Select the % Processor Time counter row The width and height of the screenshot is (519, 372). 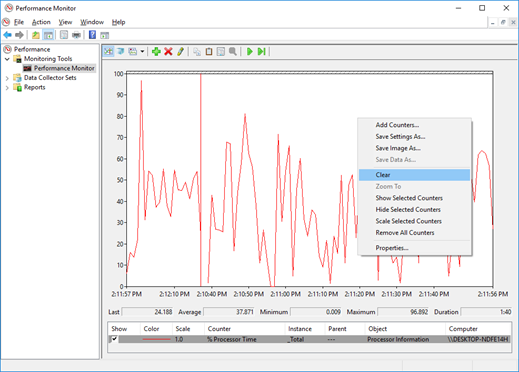pyautogui.click(x=310, y=339)
